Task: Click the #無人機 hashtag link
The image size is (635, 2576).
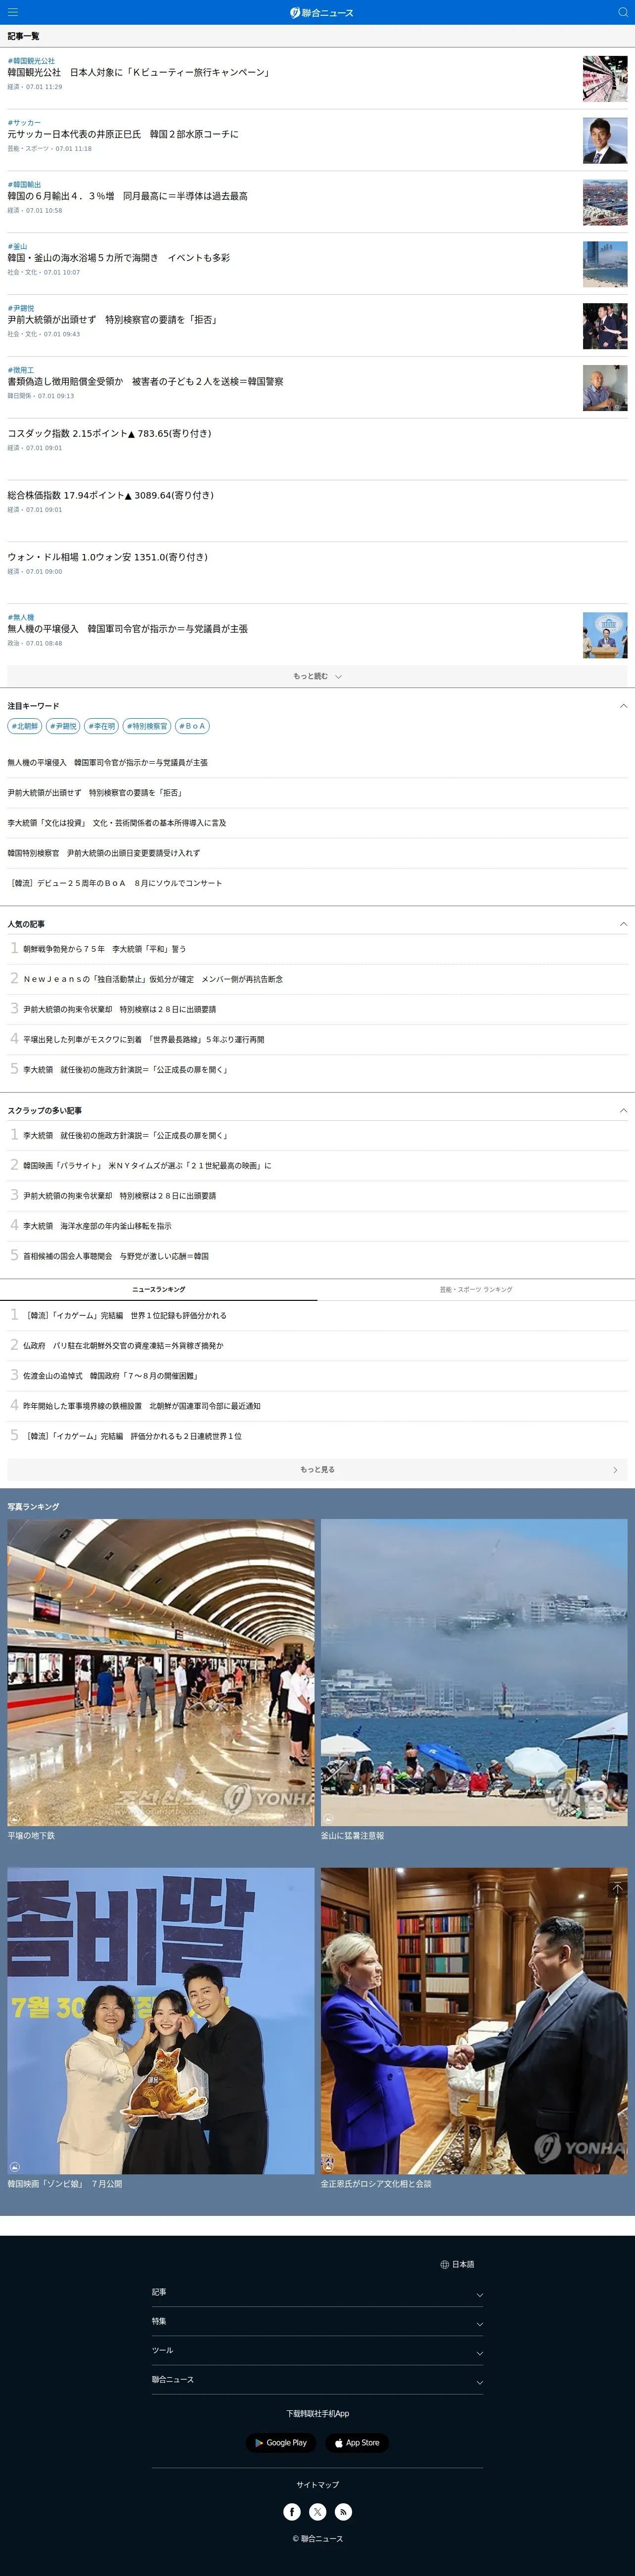Action: (21, 617)
